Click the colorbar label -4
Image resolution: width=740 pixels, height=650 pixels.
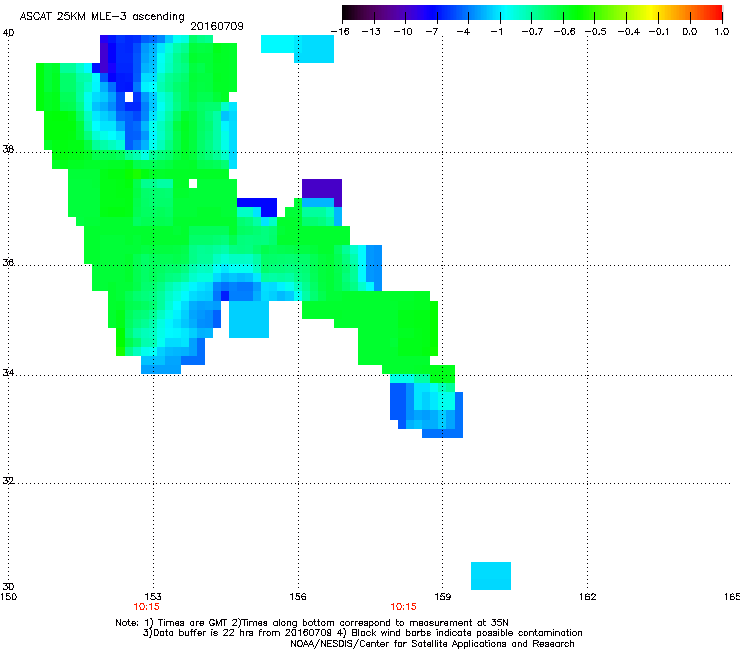[x=463, y=32]
